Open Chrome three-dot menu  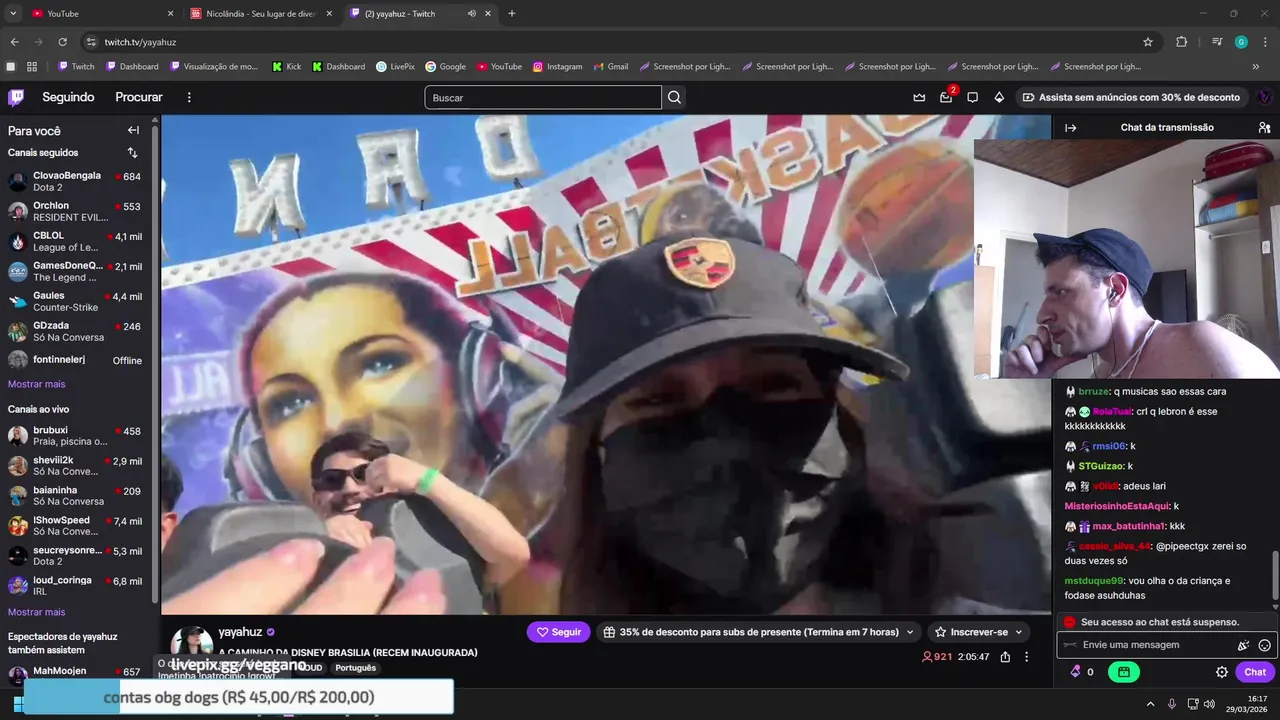tap(1265, 42)
